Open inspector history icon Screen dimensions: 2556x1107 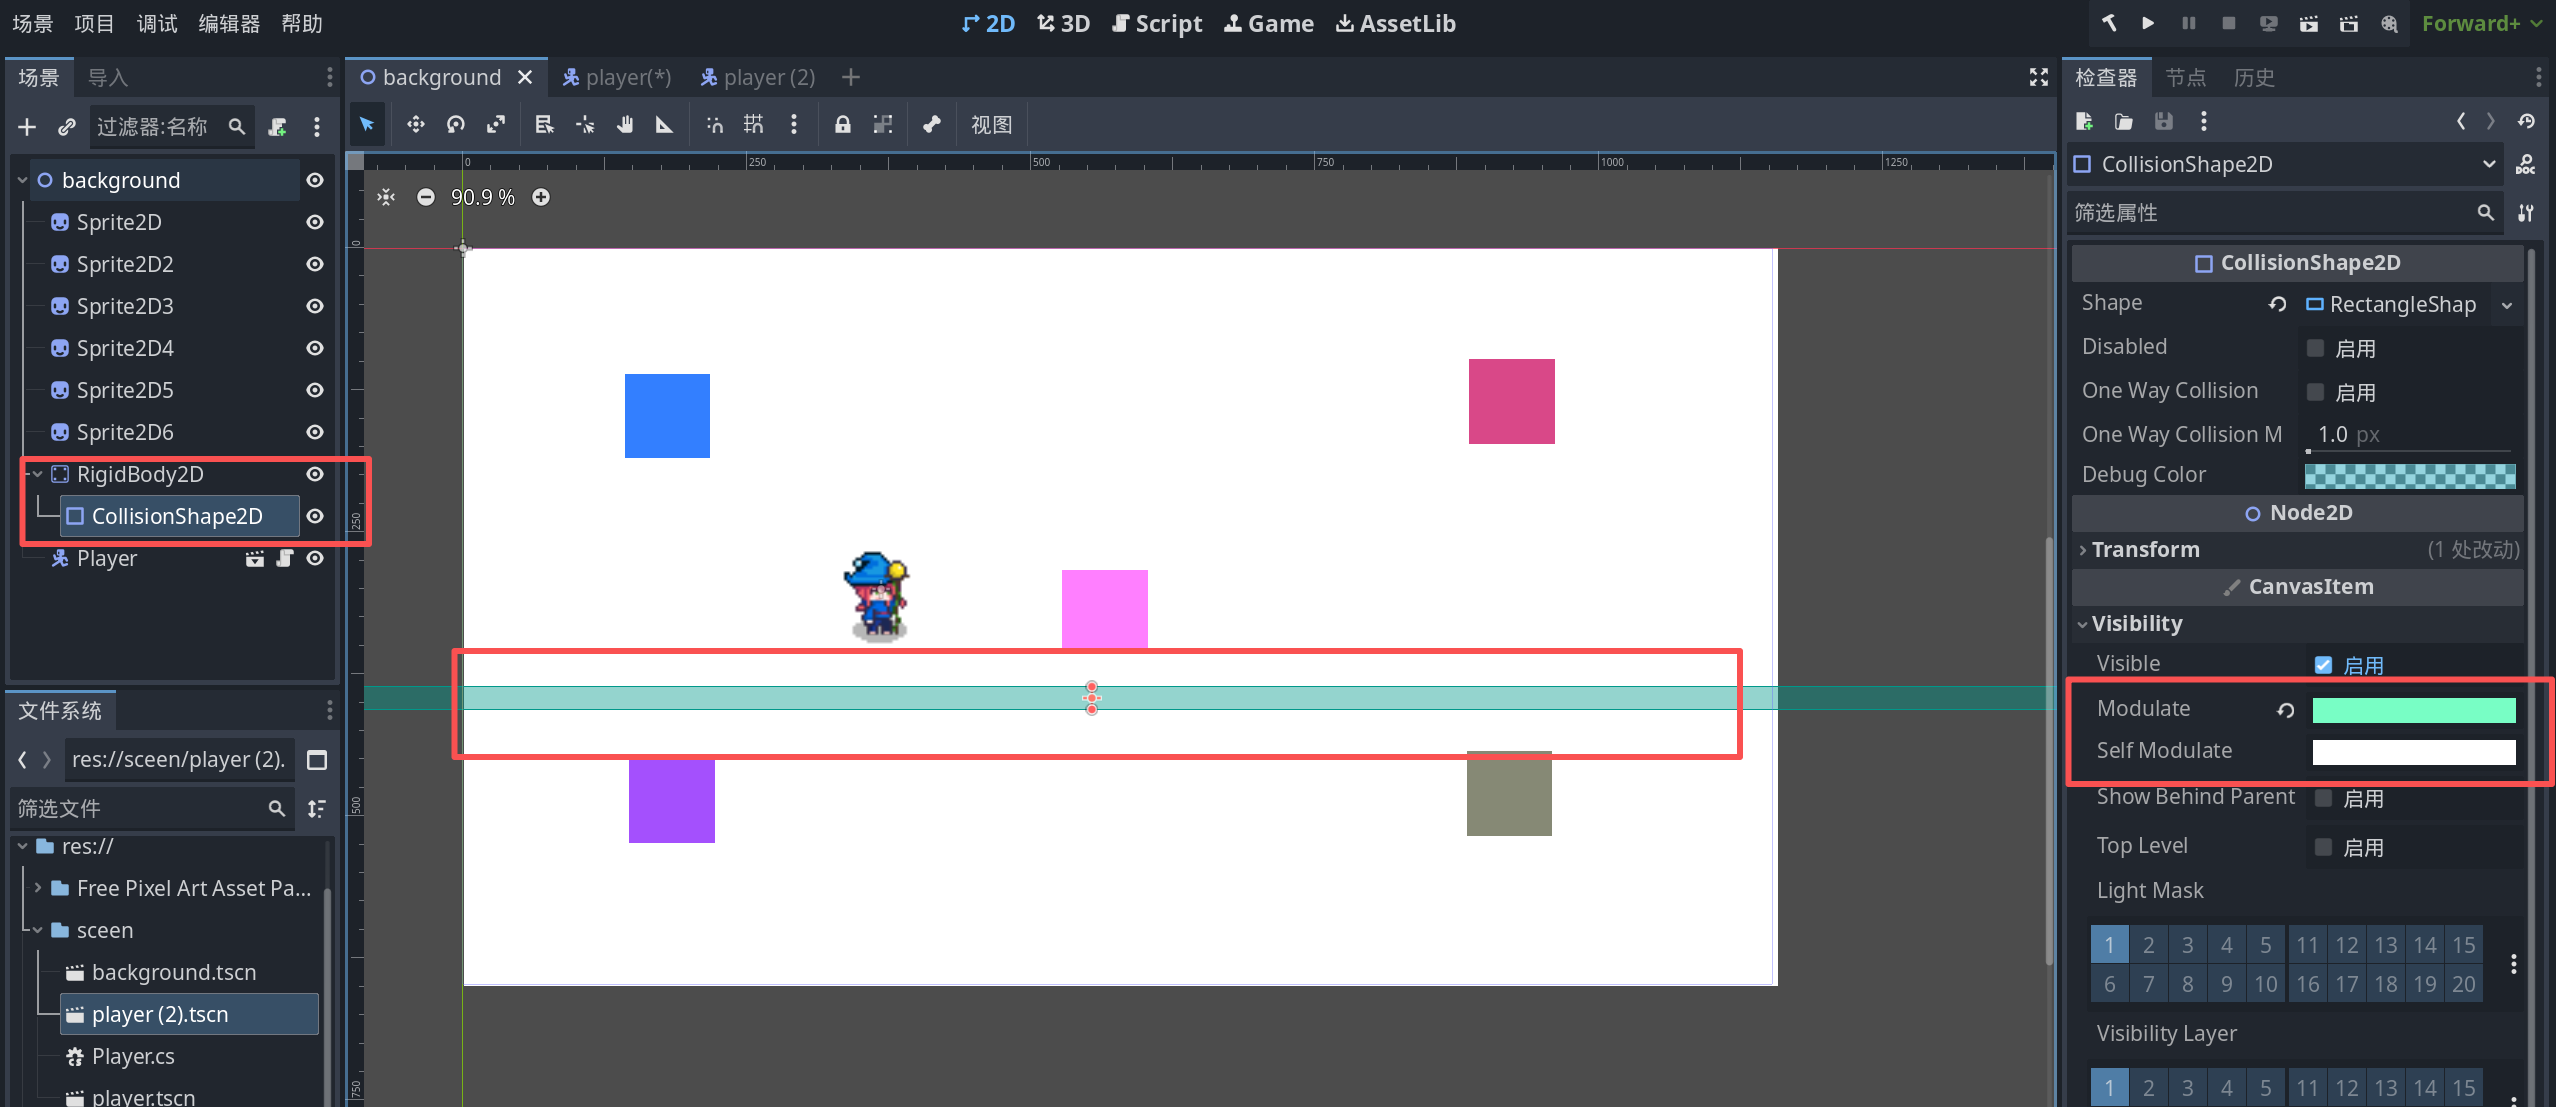2527,121
